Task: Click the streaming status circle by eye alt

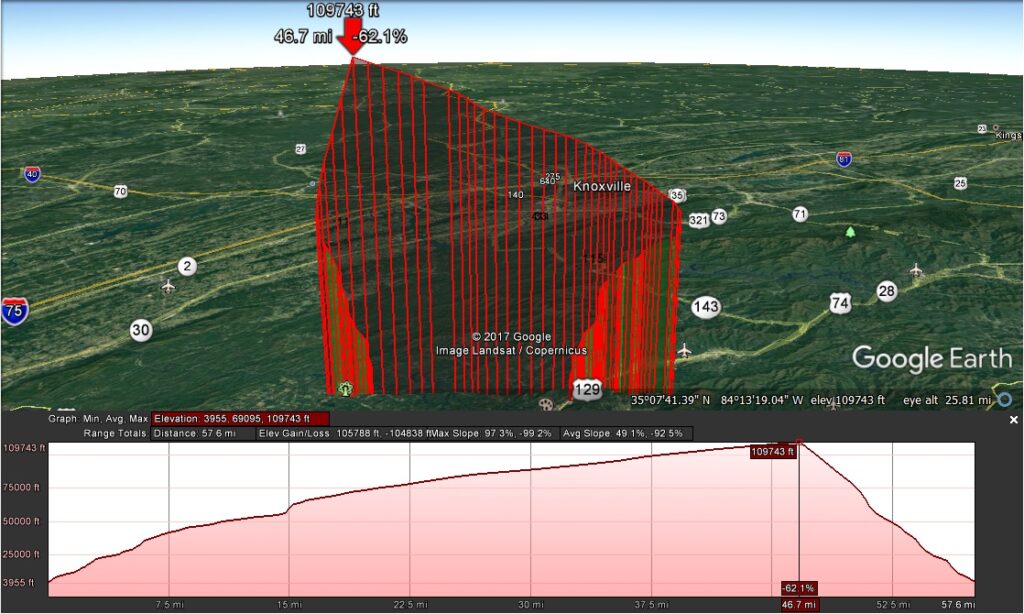Action: (1004, 400)
